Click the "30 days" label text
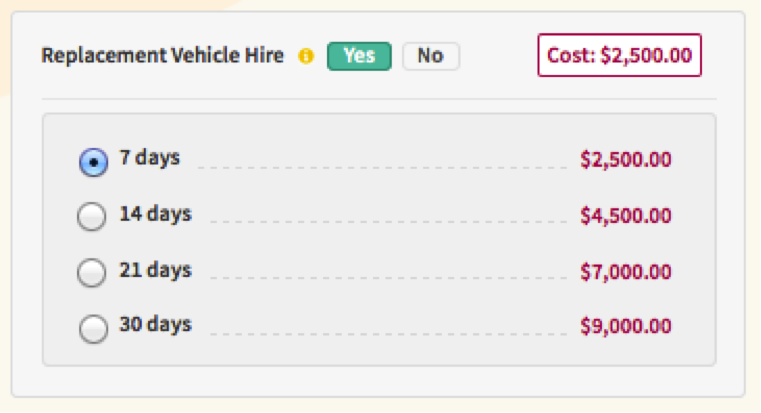 click(x=155, y=325)
